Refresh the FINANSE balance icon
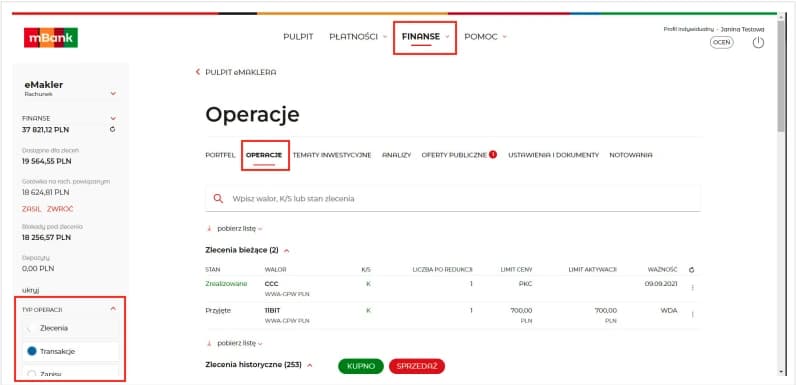This screenshot has width=796, height=385. click(x=113, y=130)
